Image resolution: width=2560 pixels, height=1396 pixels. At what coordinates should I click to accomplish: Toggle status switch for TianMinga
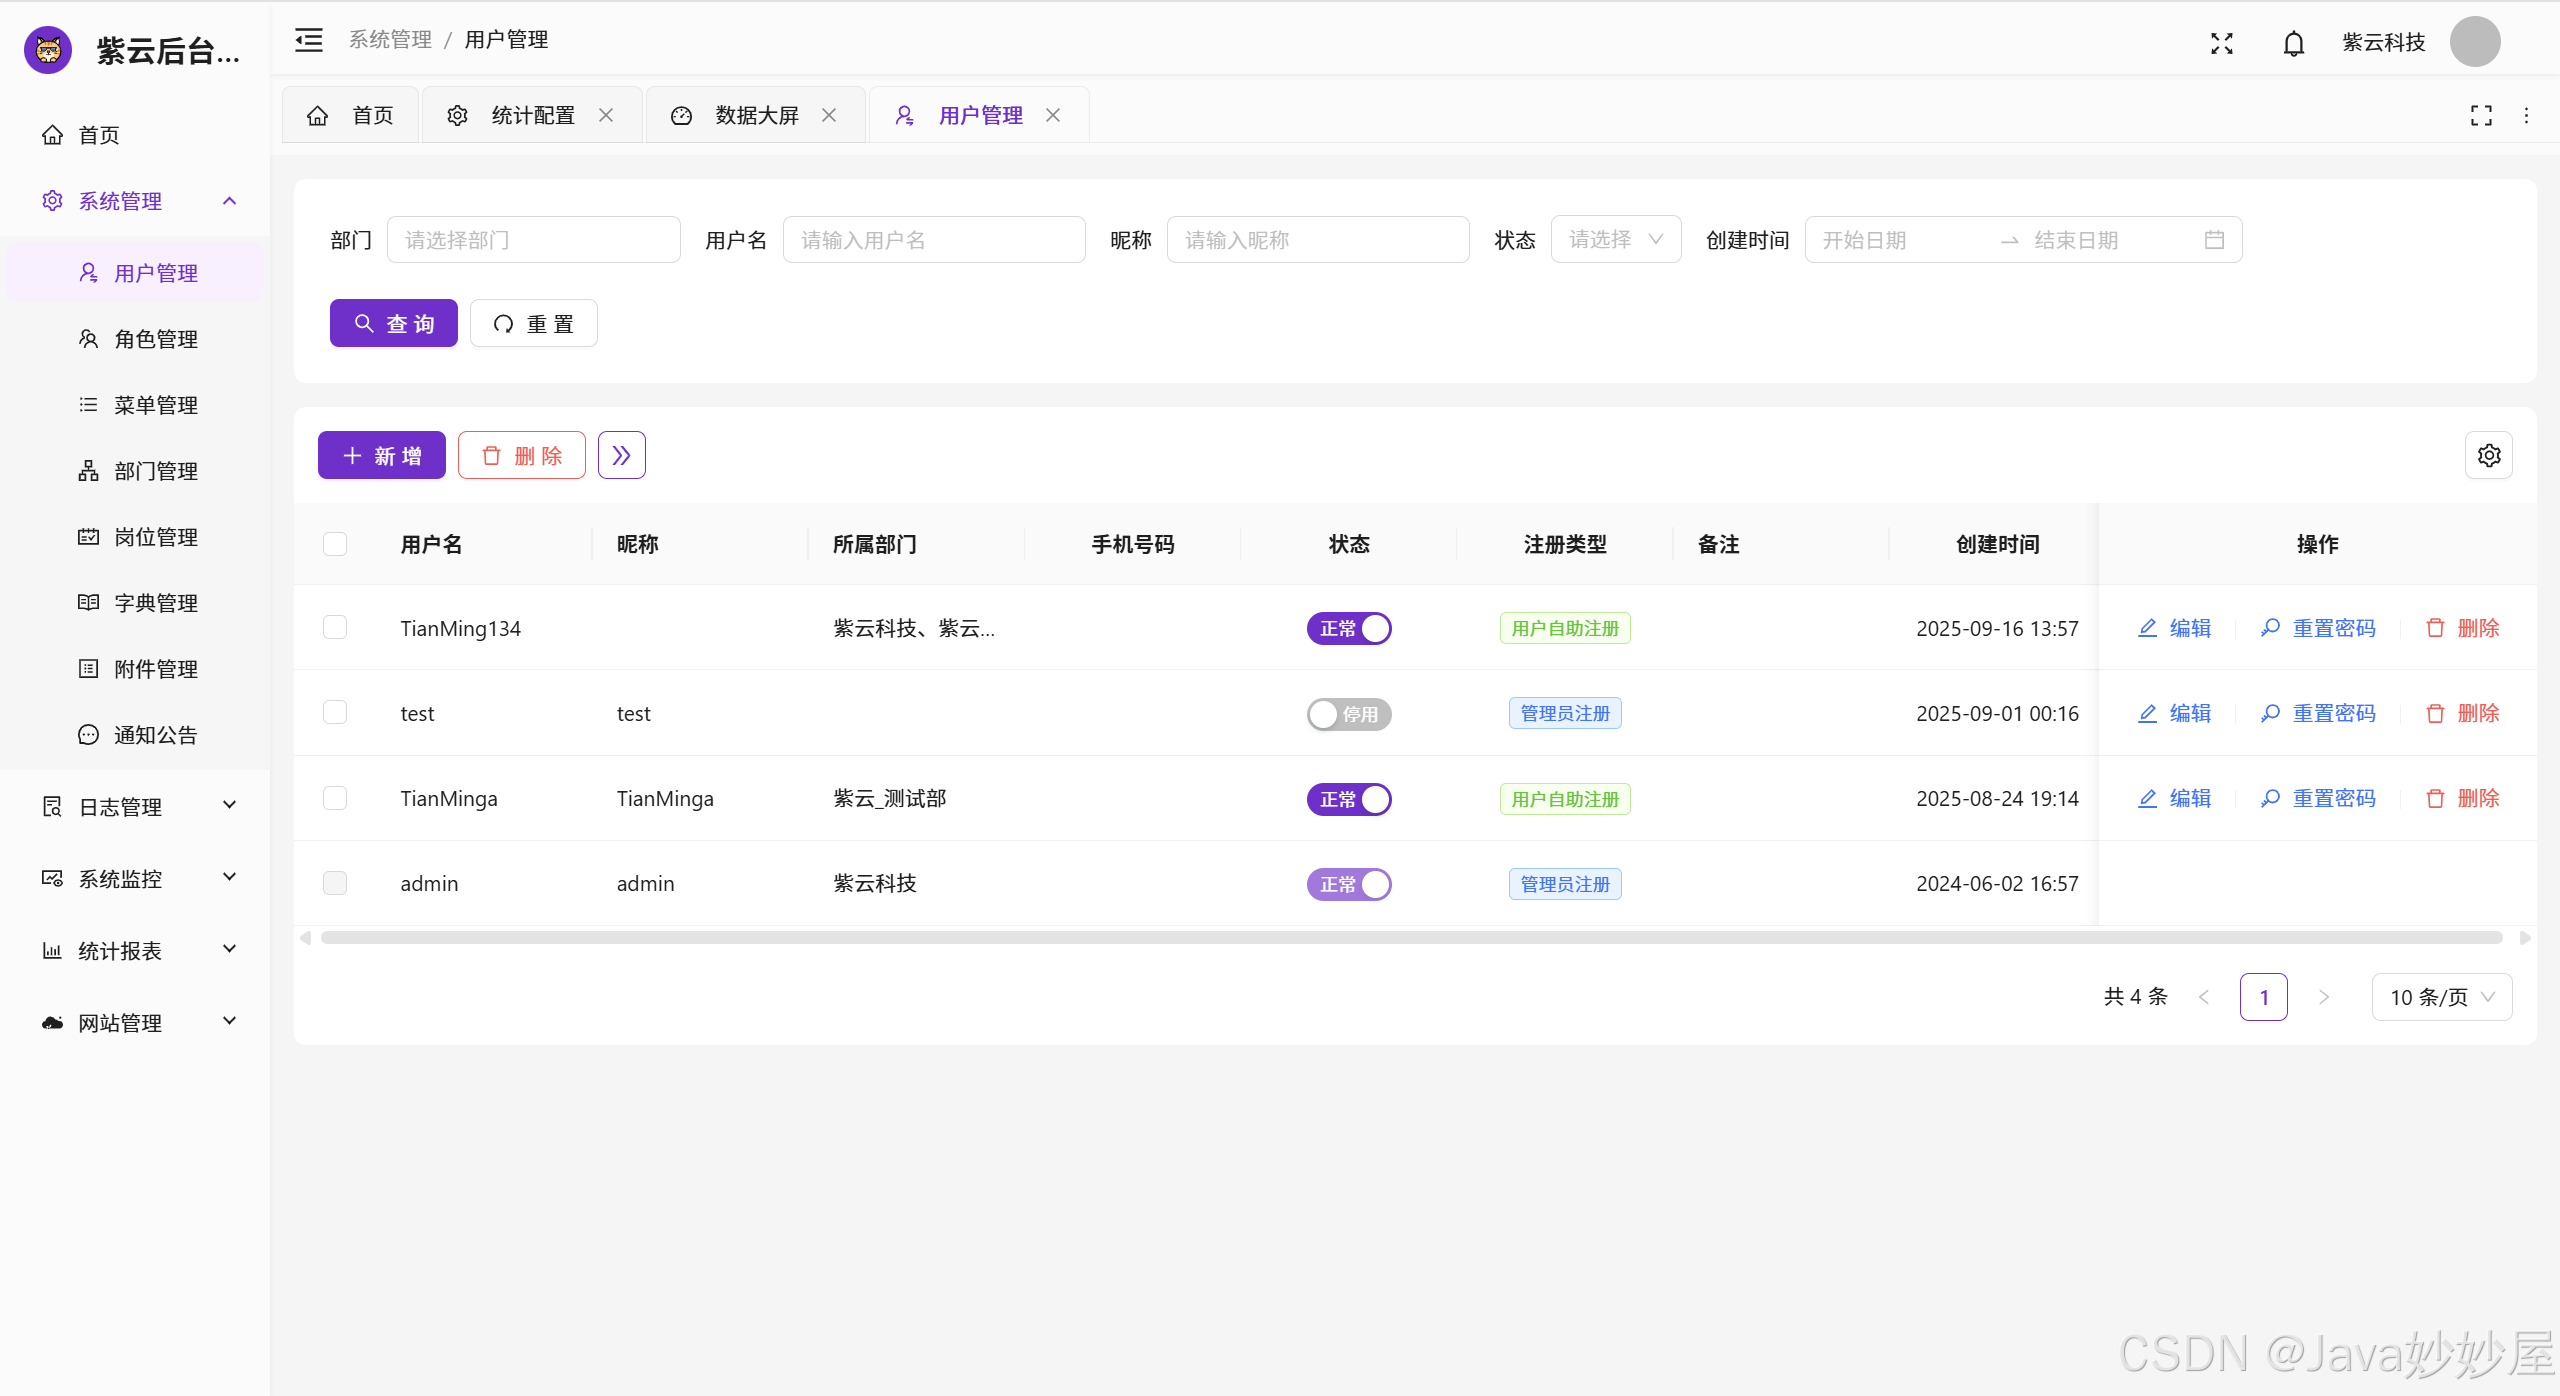coord(1349,799)
